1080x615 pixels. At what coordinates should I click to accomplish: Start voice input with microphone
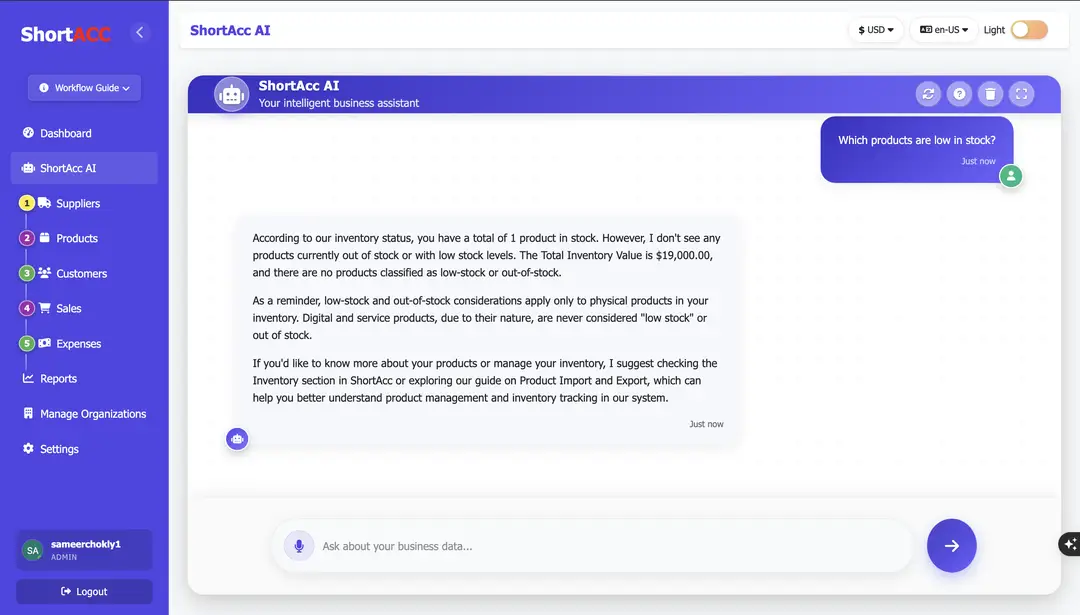tap(299, 546)
